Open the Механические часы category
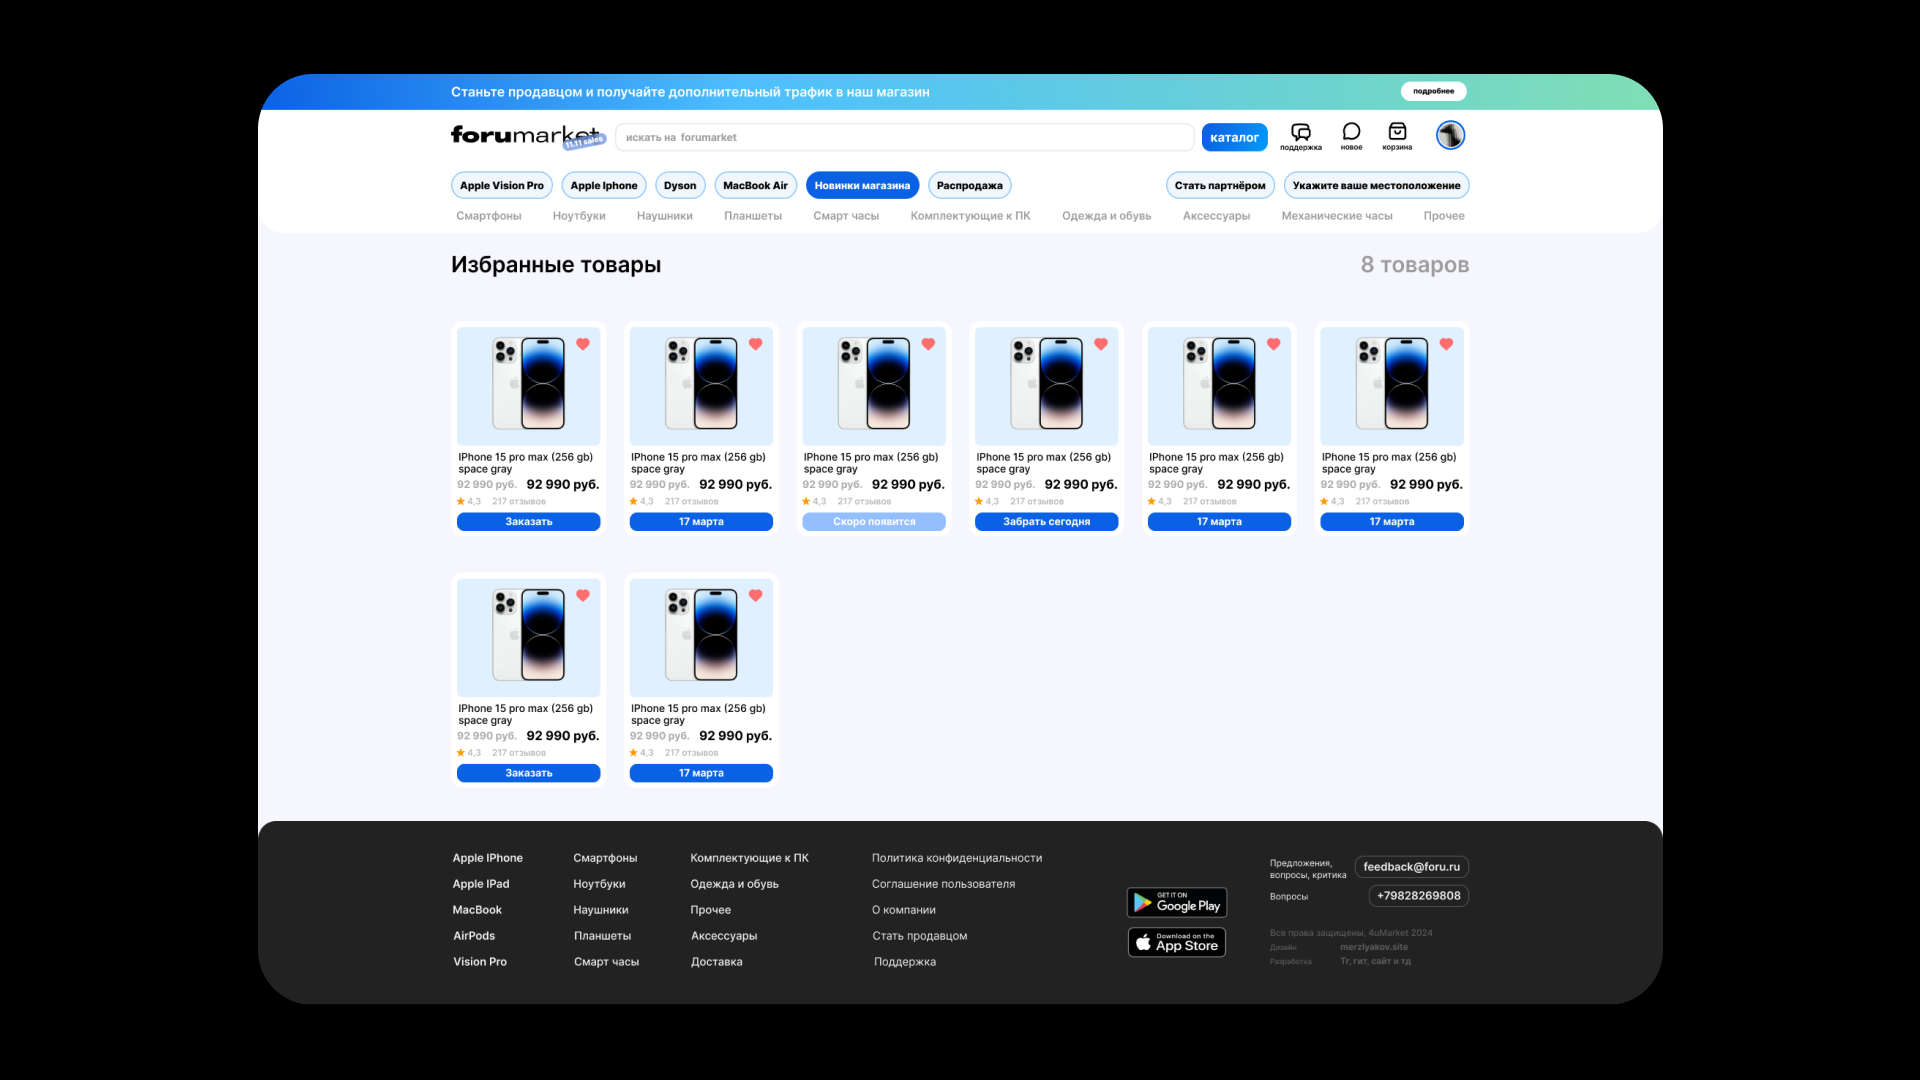Image resolution: width=1920 pixels, height=1080 pixels. tap(1336, 216)
